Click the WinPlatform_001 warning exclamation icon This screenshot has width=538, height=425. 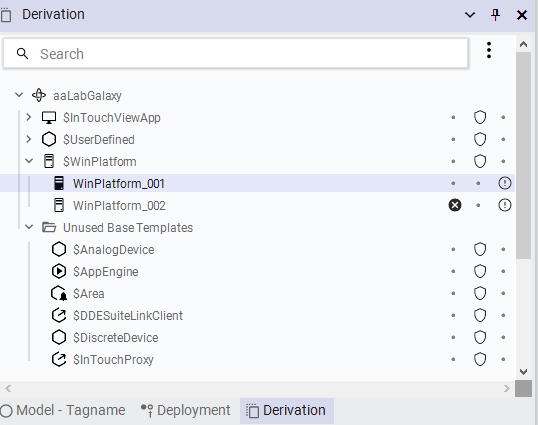tap(504, 183)
